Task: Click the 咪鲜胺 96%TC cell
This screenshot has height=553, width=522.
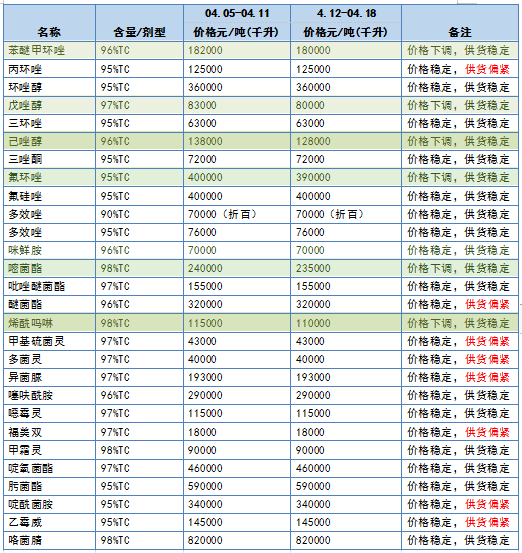Action: (139, 250)
